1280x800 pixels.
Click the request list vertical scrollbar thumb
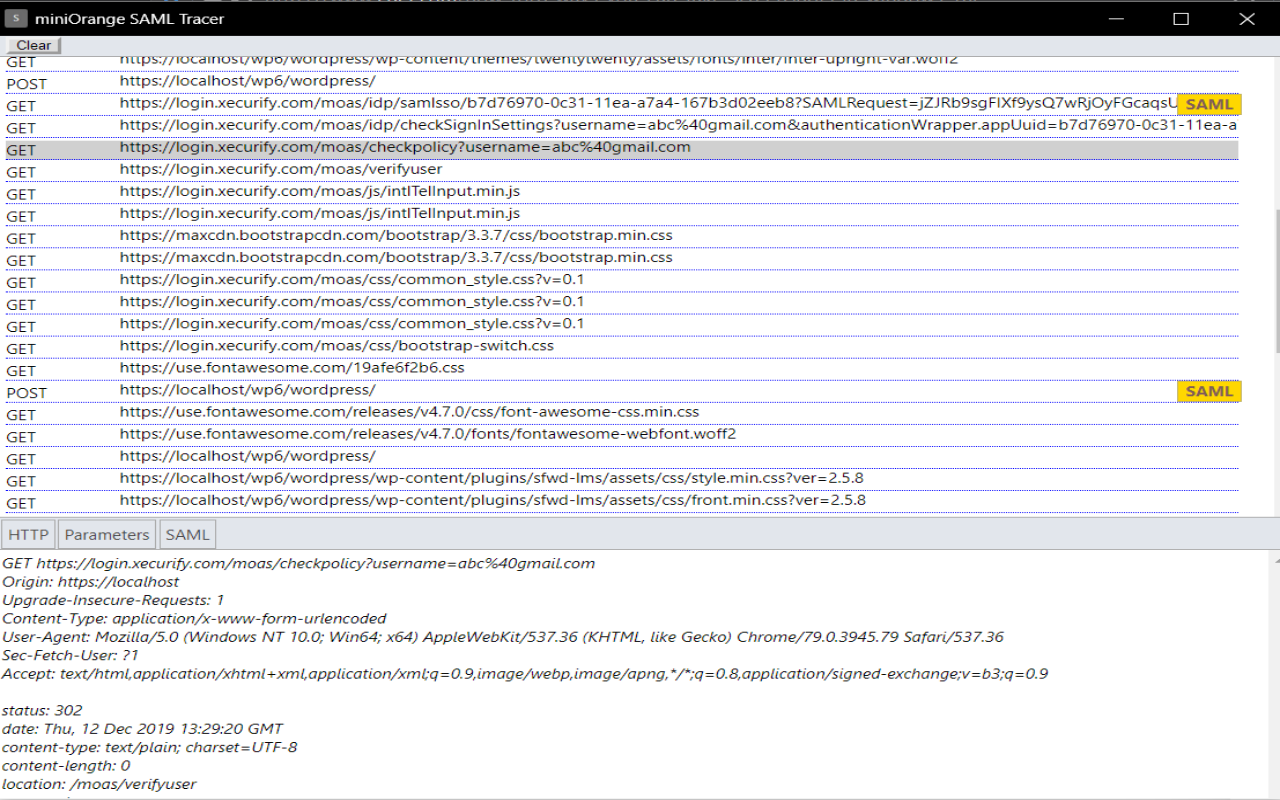click(x=1275, y=282)
